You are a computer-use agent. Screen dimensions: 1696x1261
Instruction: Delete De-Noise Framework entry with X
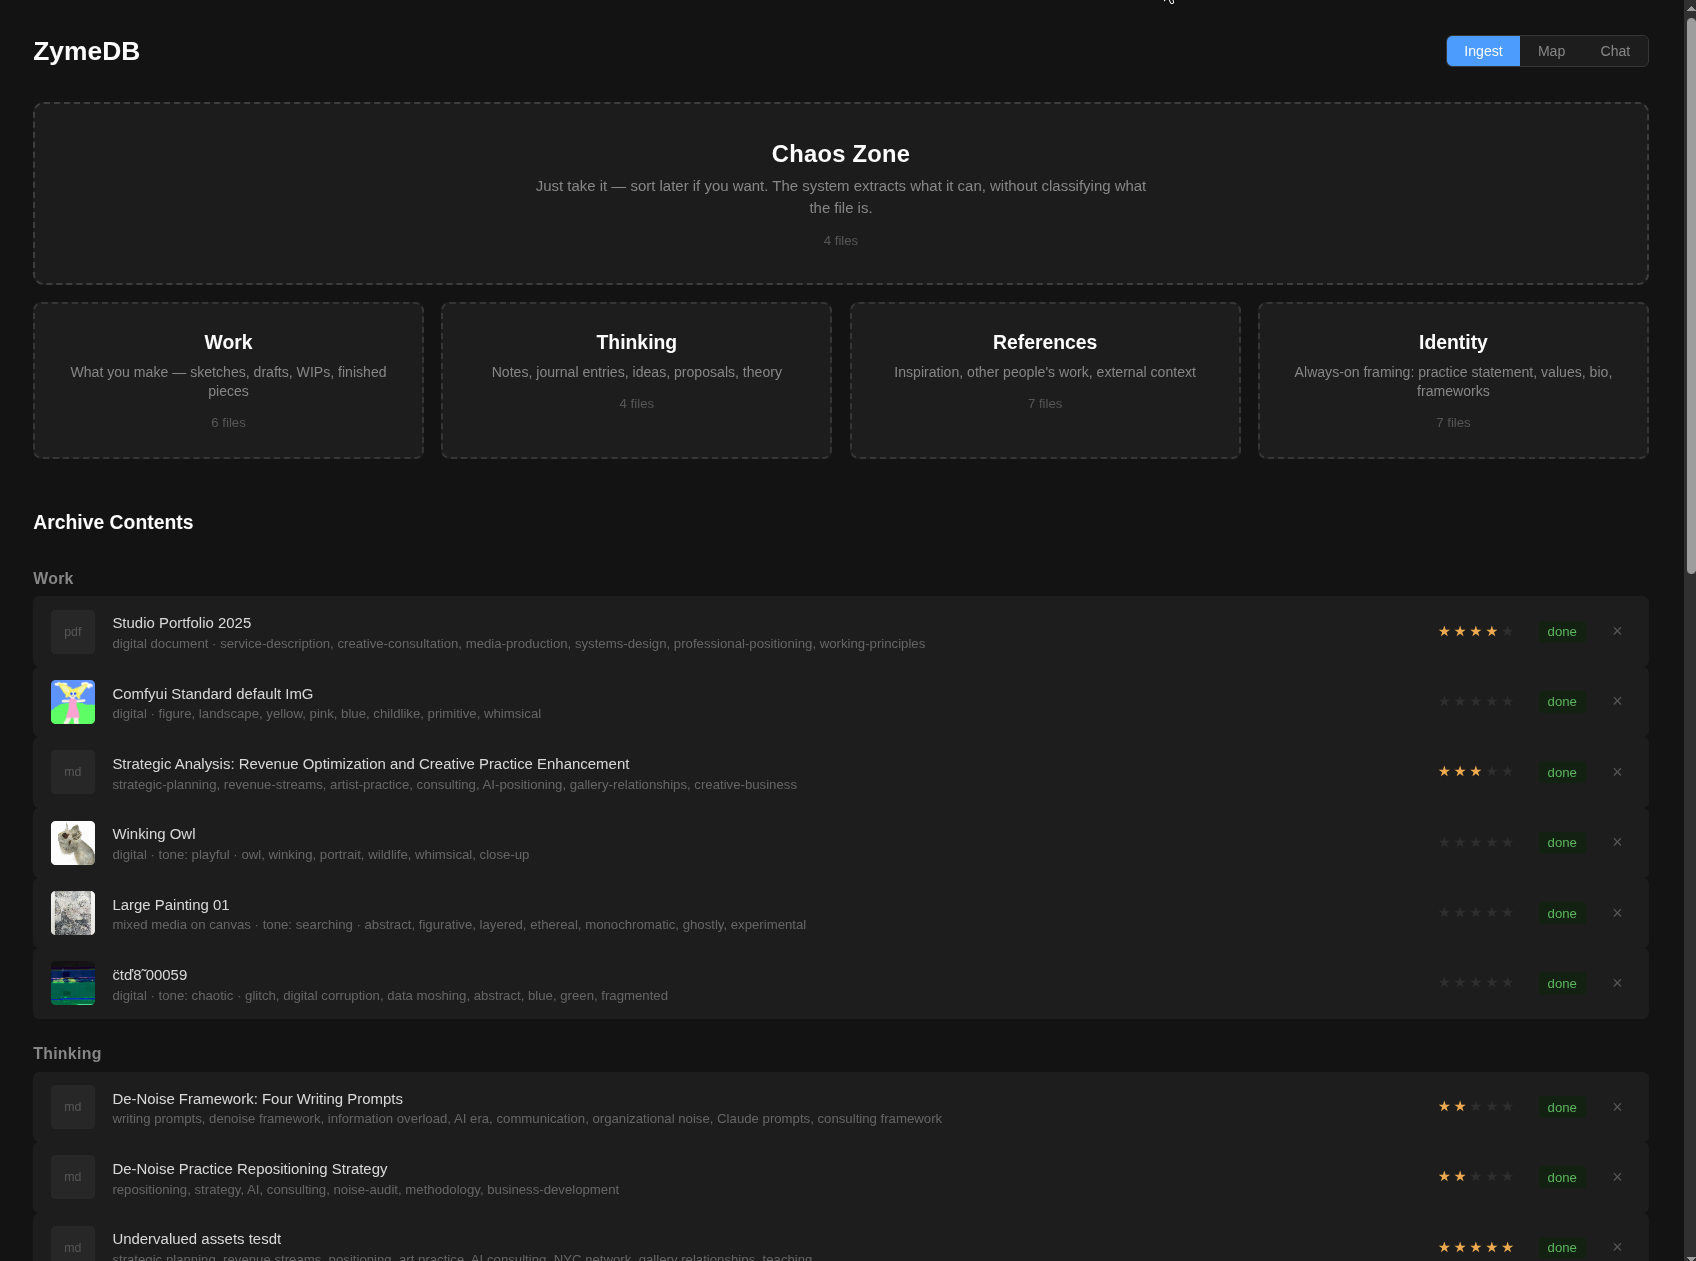(x=1617, y=1107)
